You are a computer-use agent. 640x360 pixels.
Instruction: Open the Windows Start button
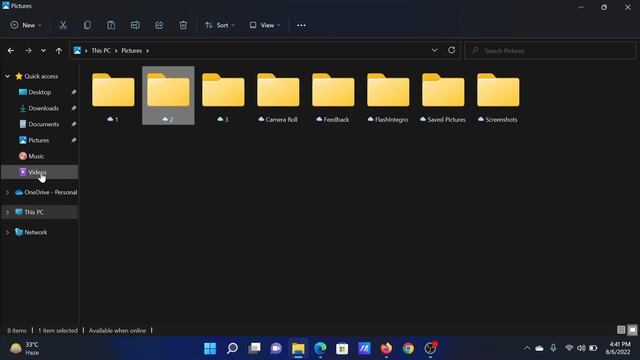pyautogui.click(x=210, y=348)
